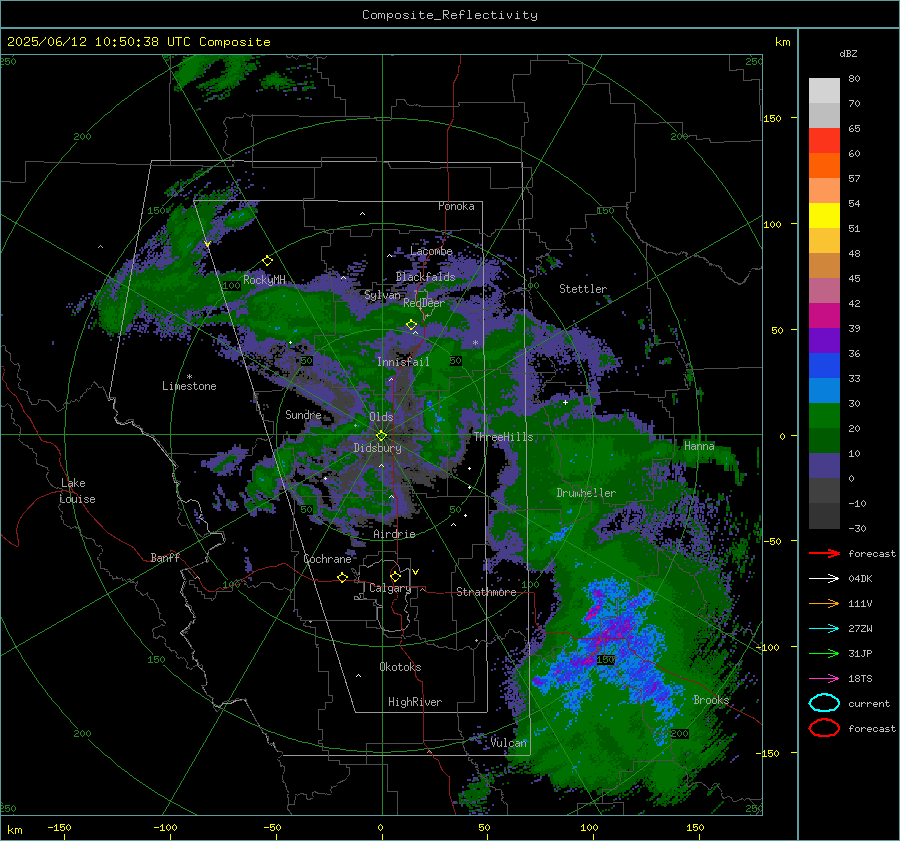Click the yellow diamond marker below Cochrane
Image resolution: width=900 pixels, height=841 pixels.
click(x=342, y=577)
